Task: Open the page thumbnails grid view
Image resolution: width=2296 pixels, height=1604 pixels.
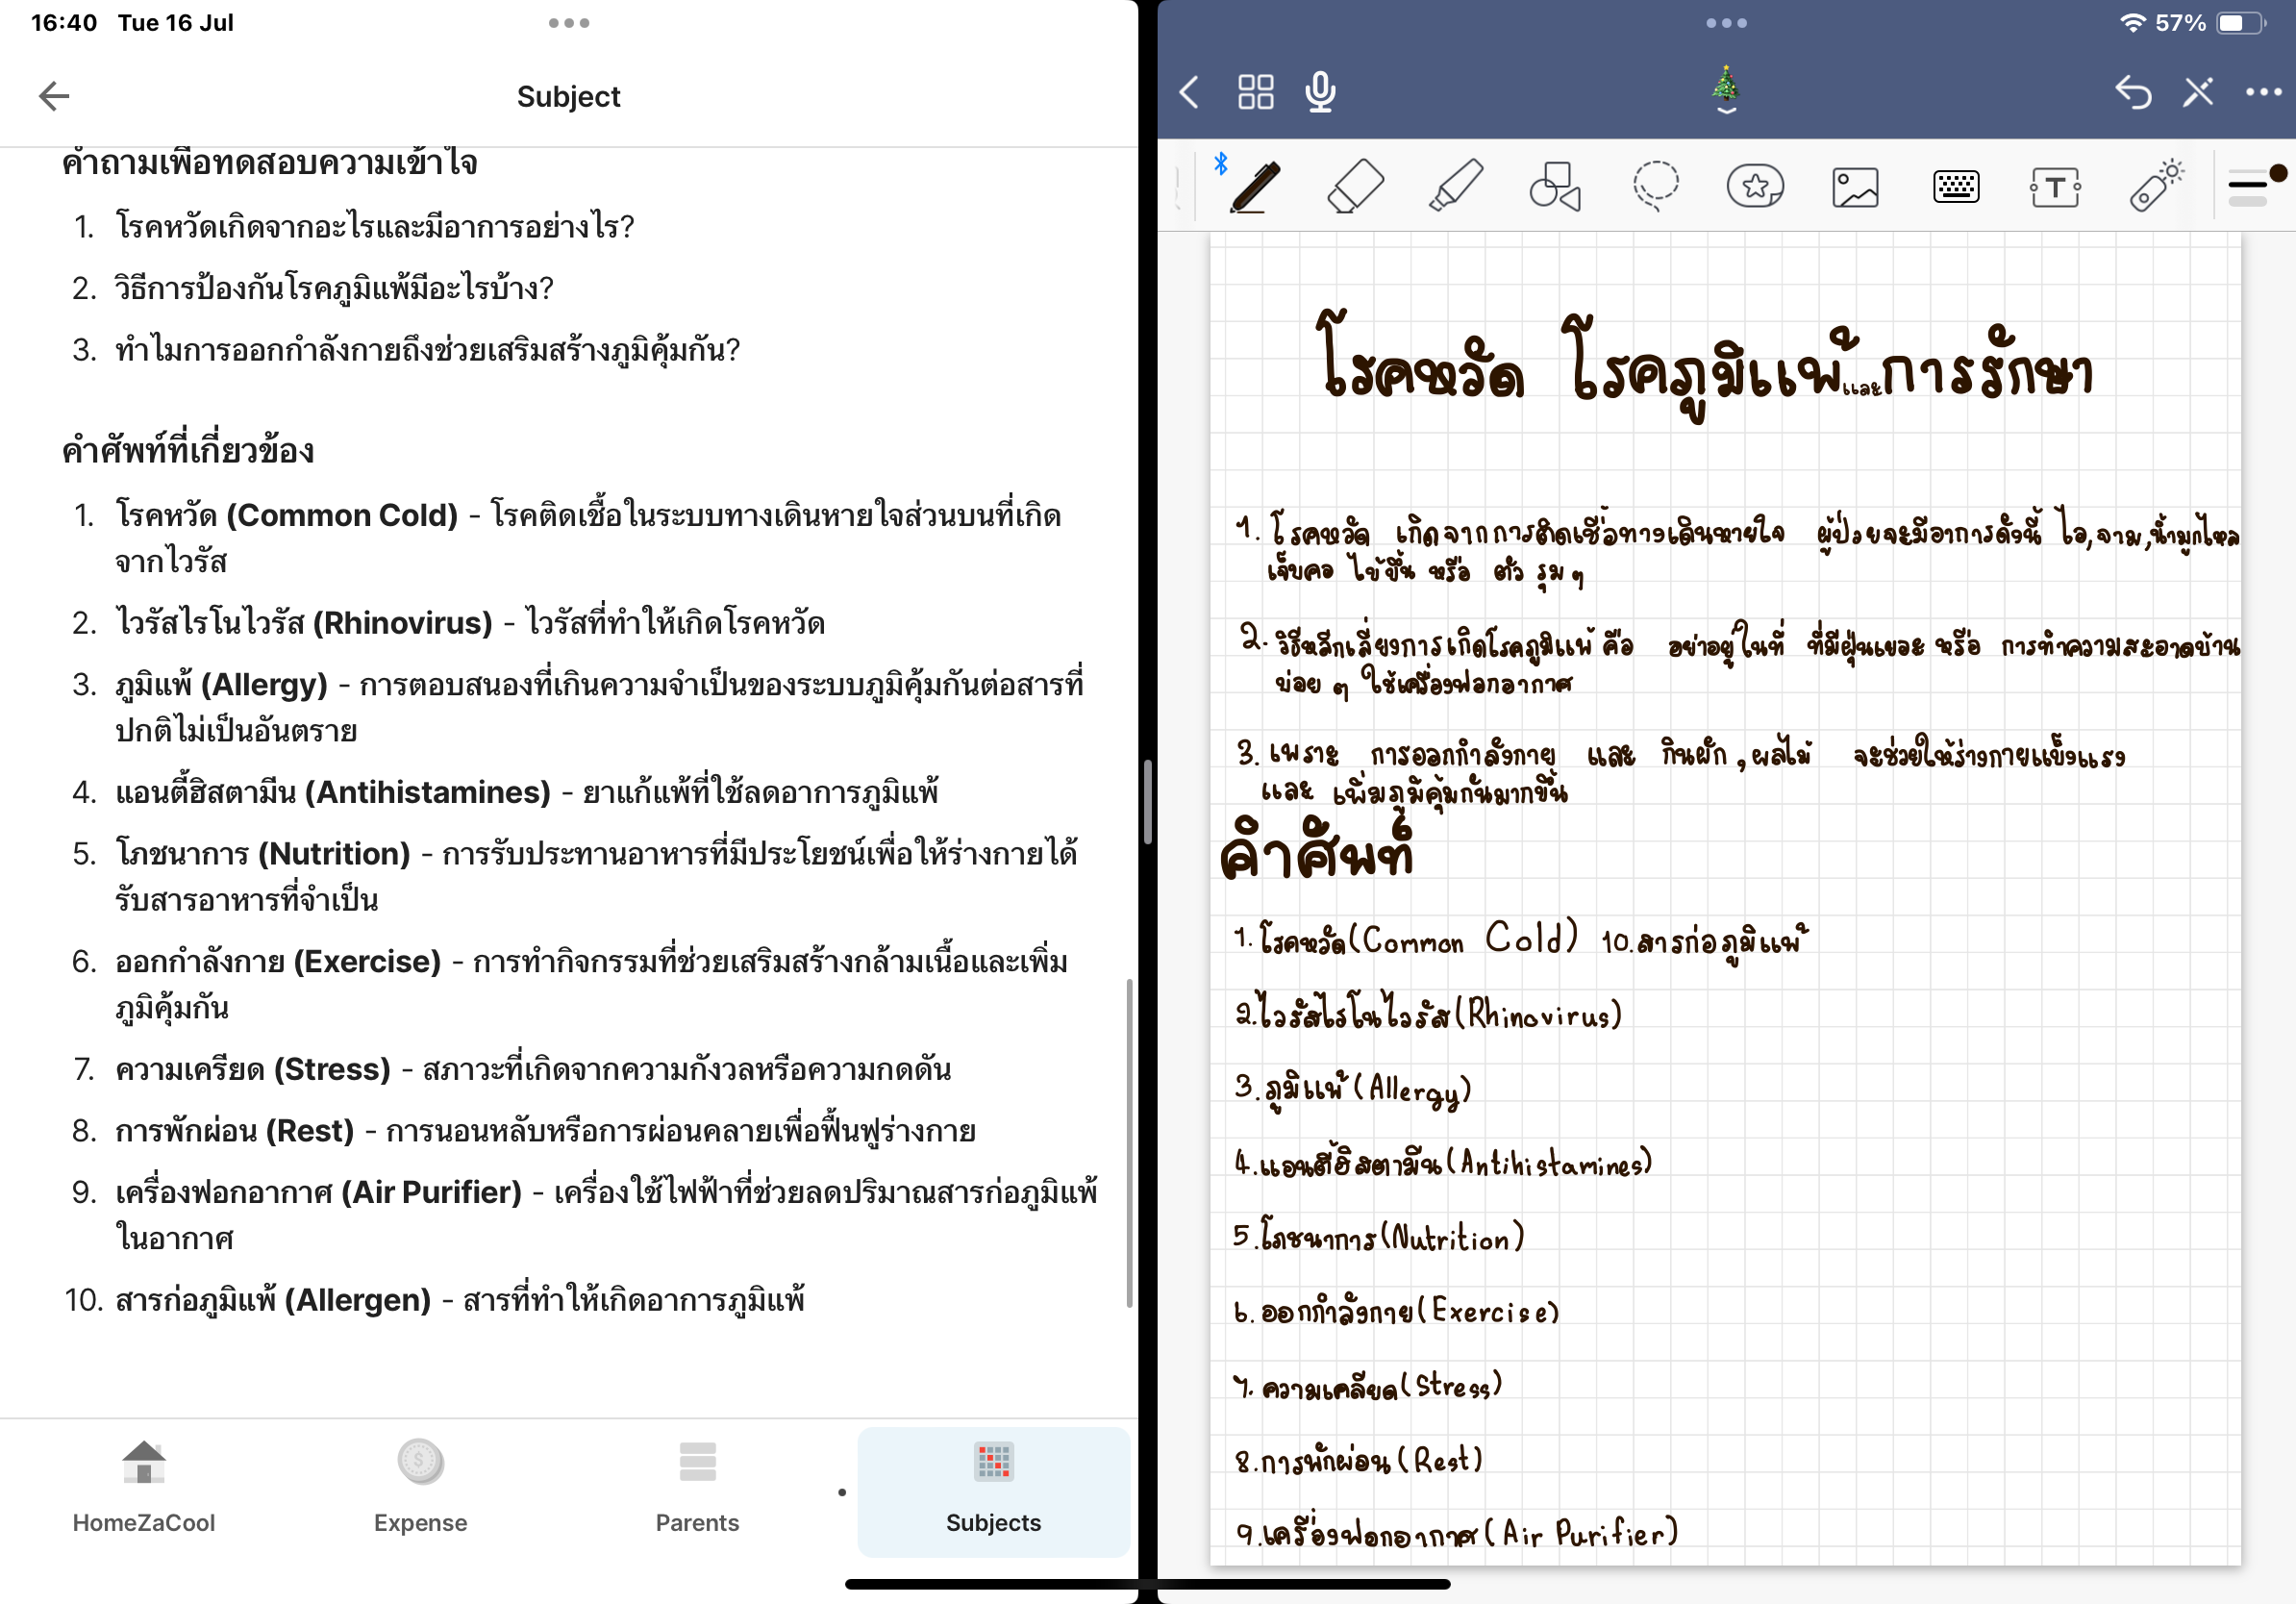Action: [1256, 91]
